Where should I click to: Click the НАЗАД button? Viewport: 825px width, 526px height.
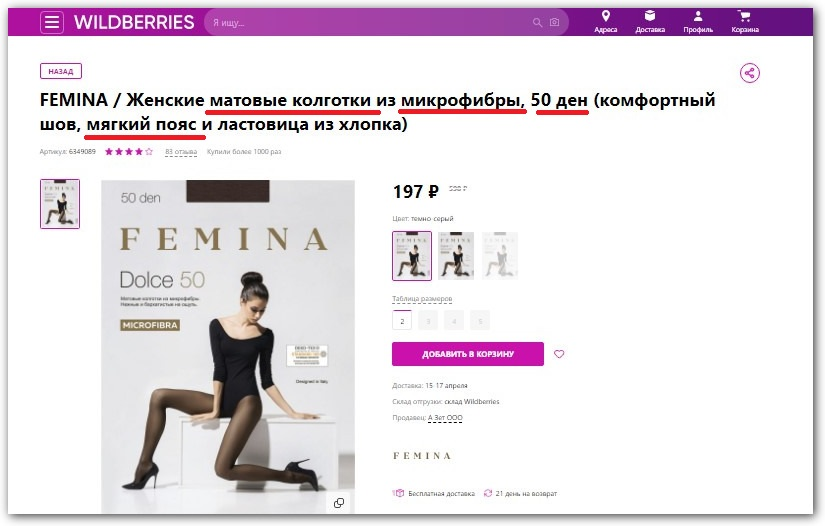tap(61, 71)
